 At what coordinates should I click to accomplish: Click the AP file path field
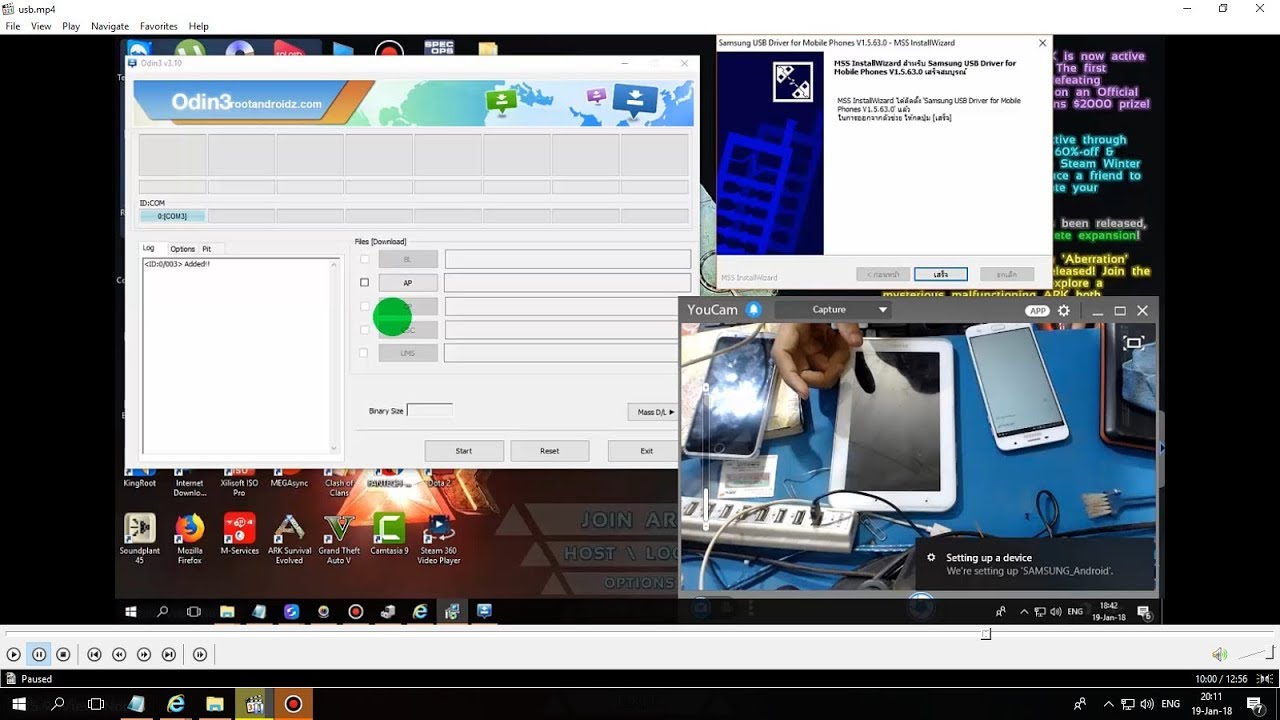pos(567,283)
